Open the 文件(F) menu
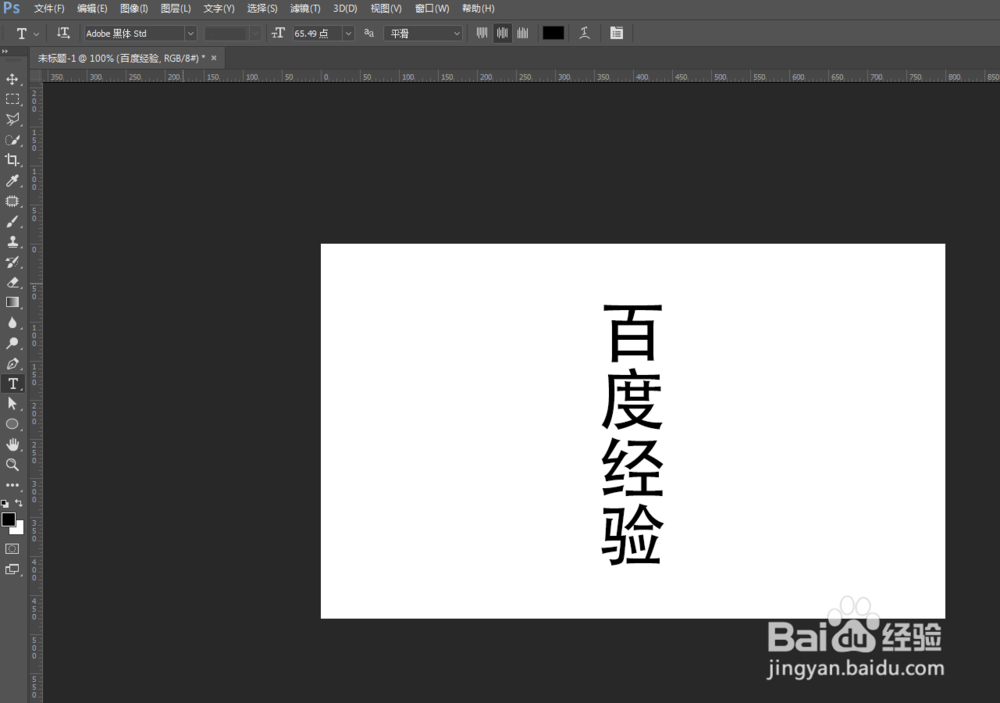The width and height of the screenshot is (1000, 703). (x=50, y=8)
